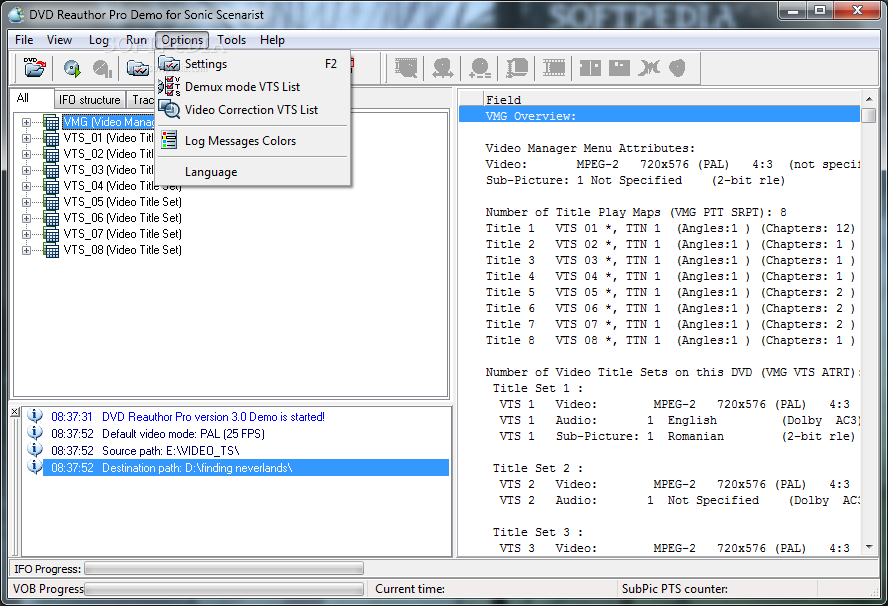Select the VTS_06 (Video Title Set) row
This screenshot has height=606, width=888.
(122, 218)
